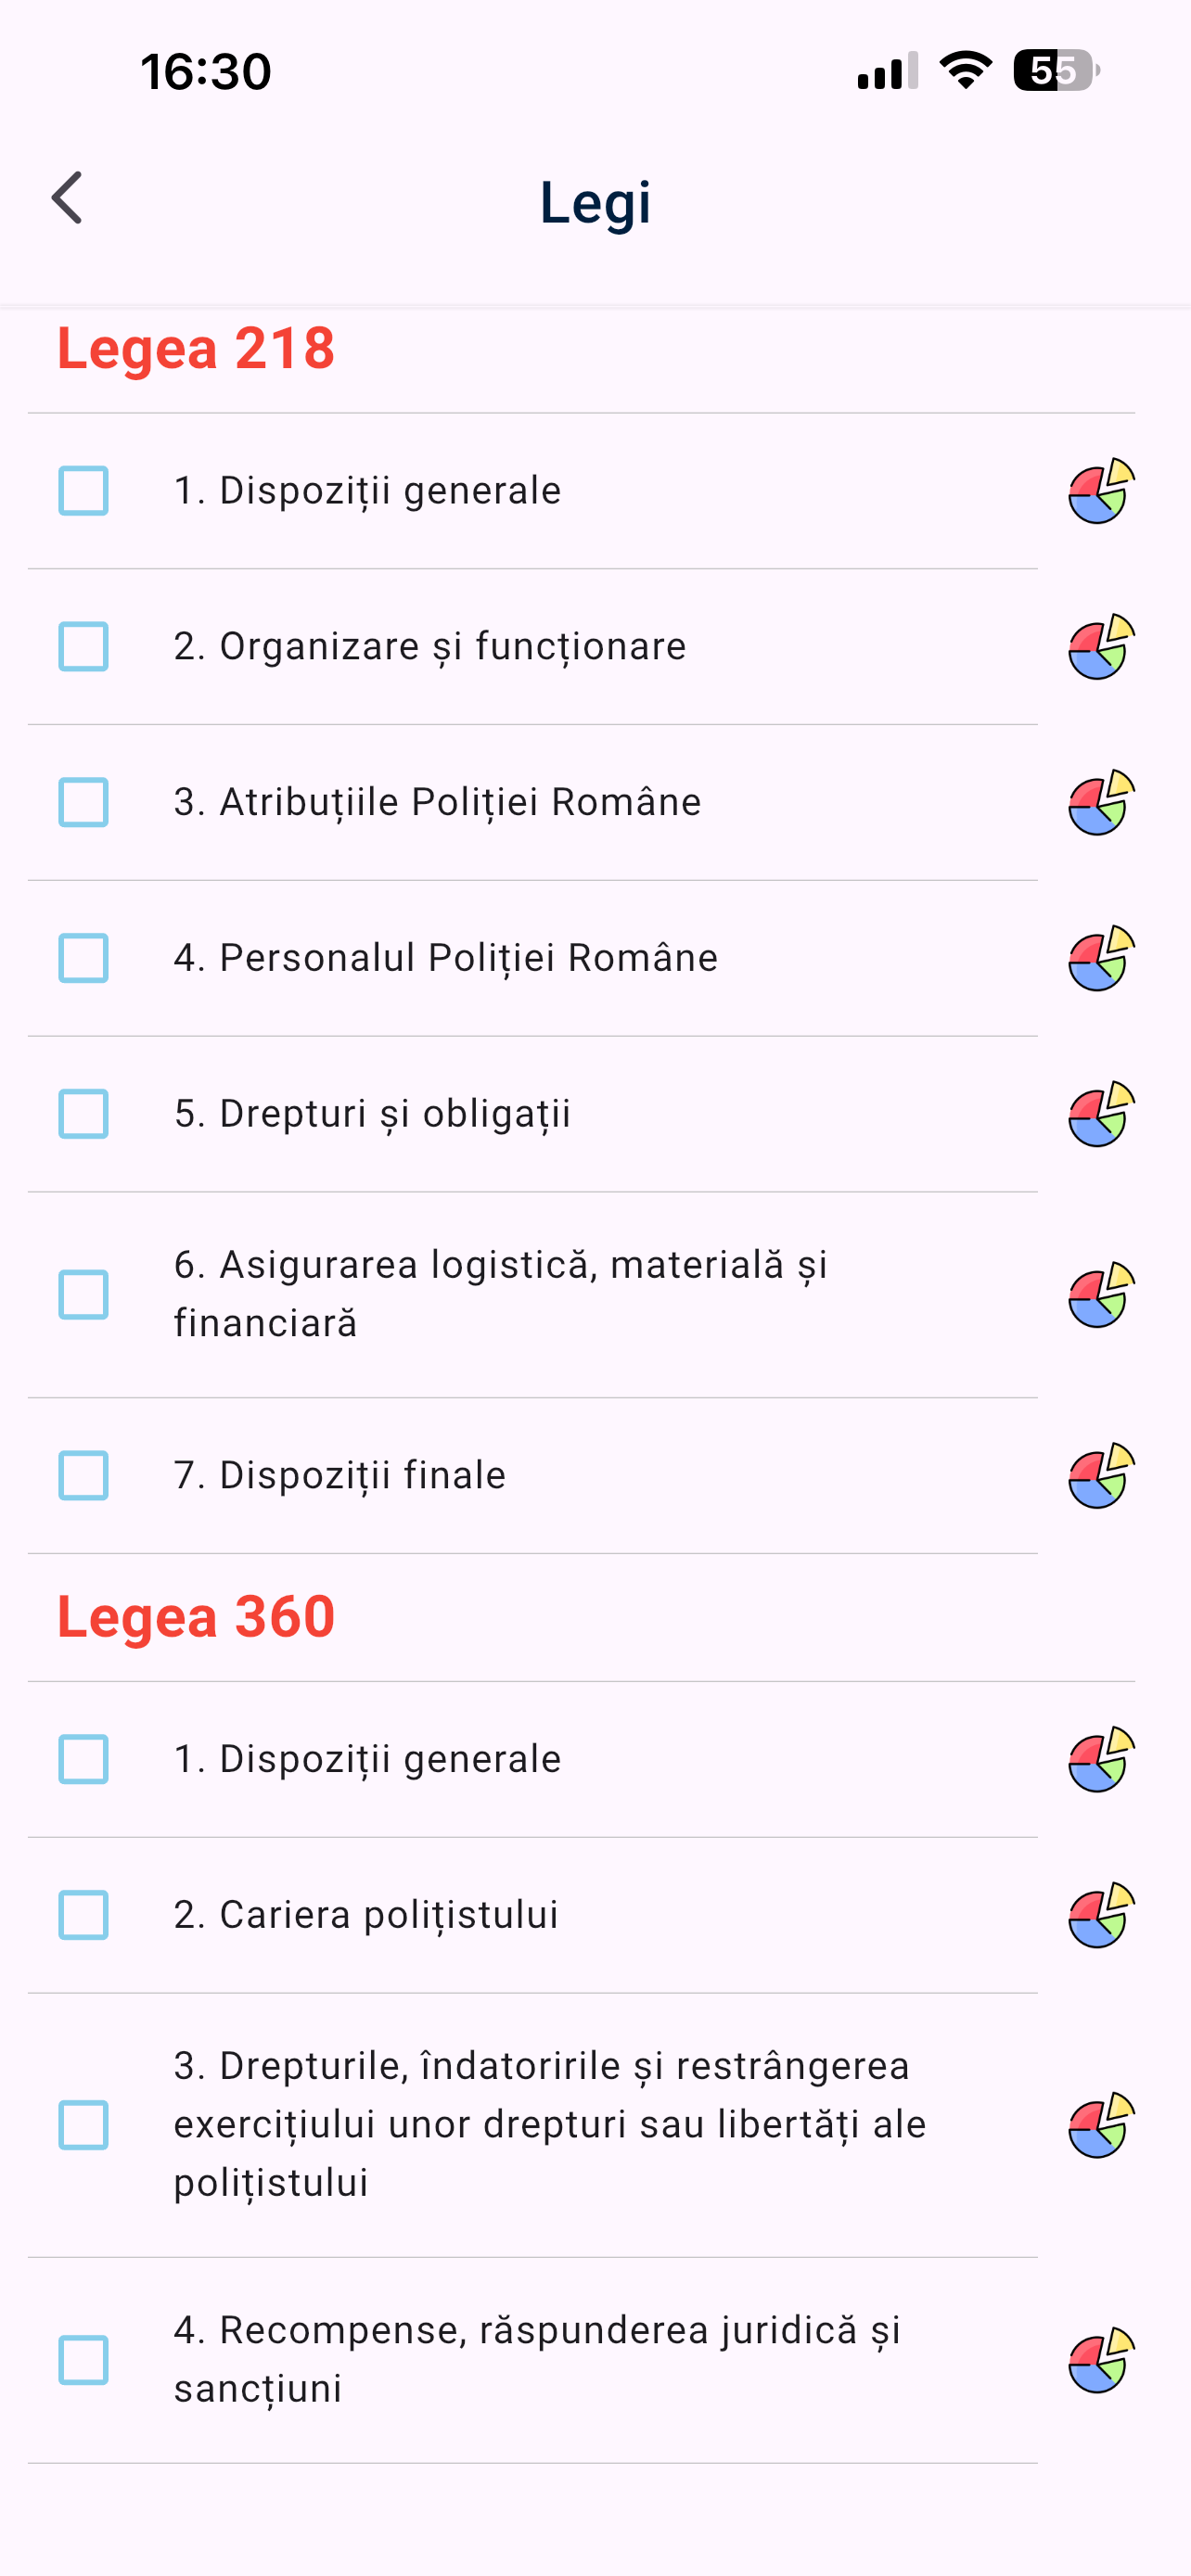
Task: Click pie chart next to Drepturi și obligații
Action: 1102,1114
